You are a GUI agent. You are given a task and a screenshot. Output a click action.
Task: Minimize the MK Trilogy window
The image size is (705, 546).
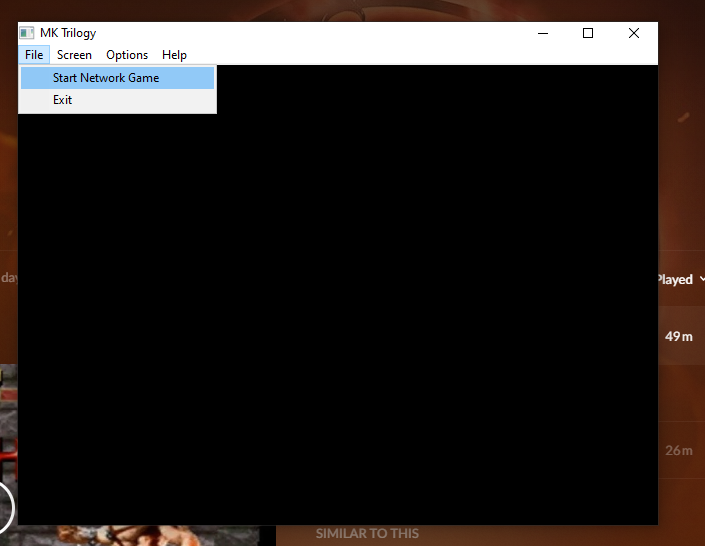pos(543,33)
